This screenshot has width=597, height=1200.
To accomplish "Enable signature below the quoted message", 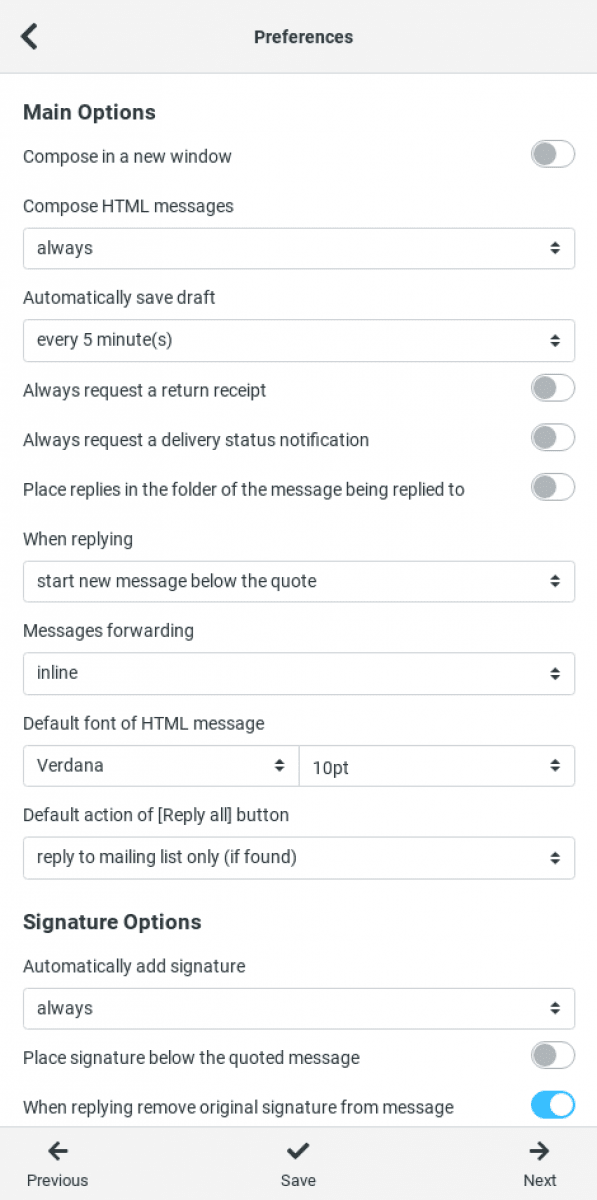I will (x=553, y=1055).
